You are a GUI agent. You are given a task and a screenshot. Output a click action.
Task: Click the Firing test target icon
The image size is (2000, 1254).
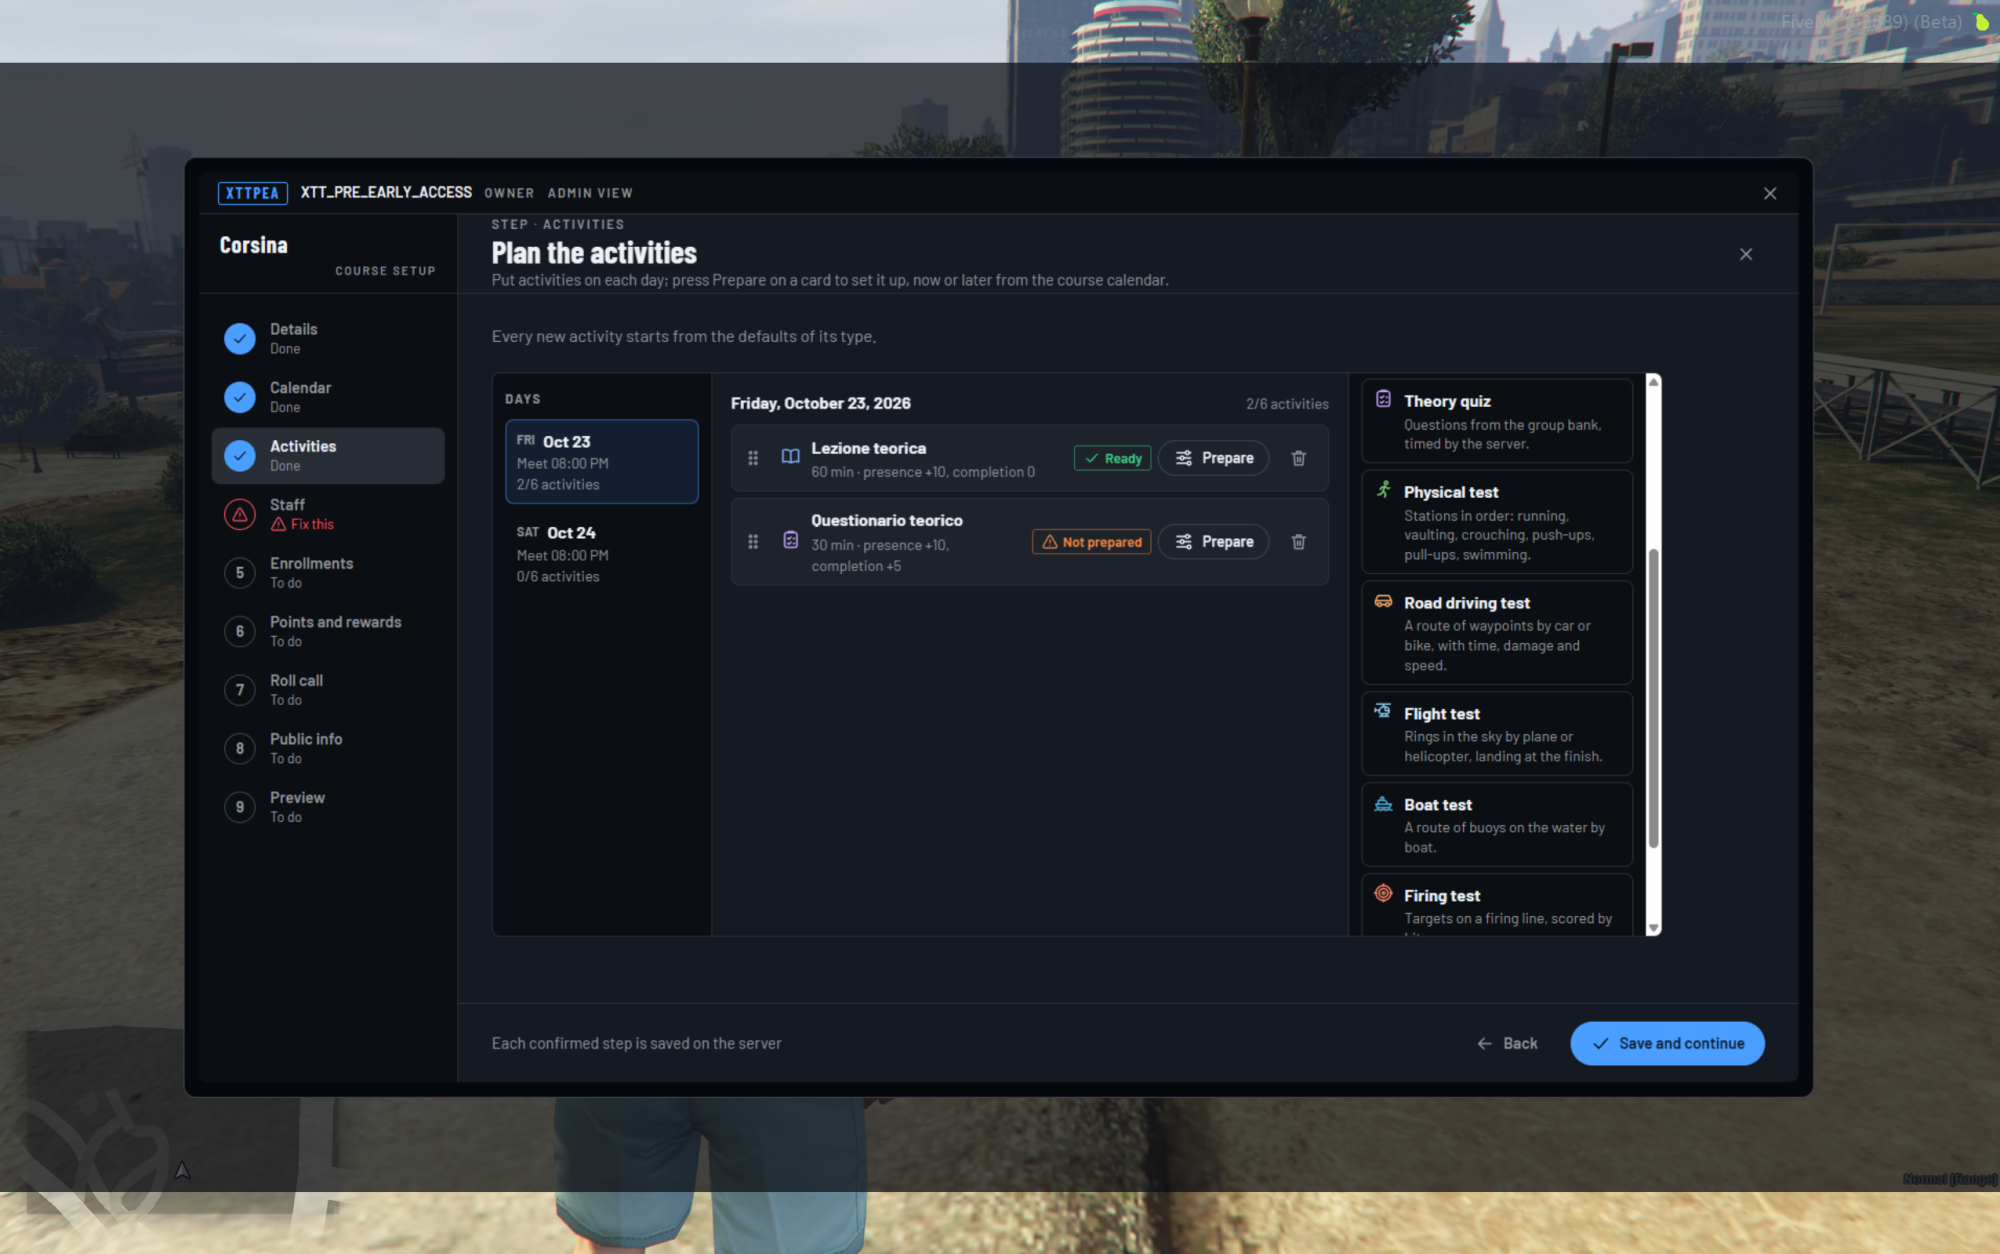1383,893
